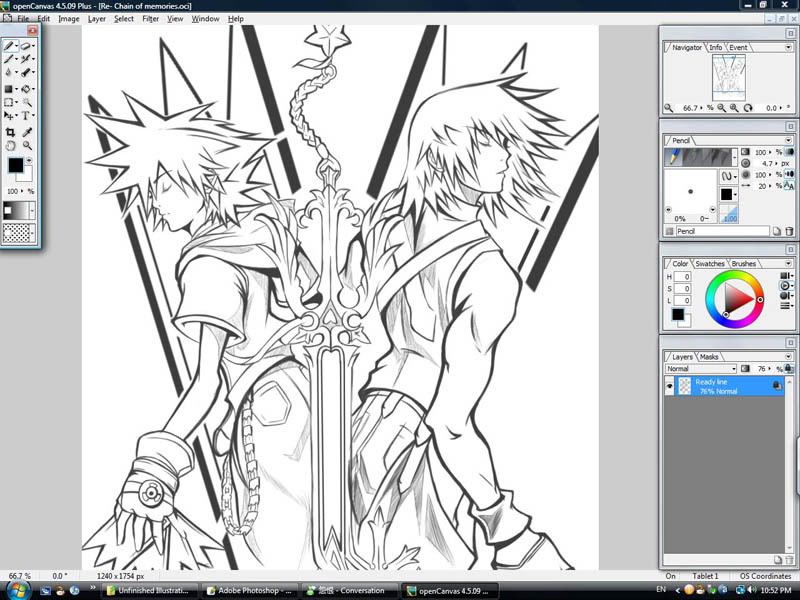Select the Pencil tool in toolbox
The height and width of the screenshot is (600, 800).
(x=9, y=46)
